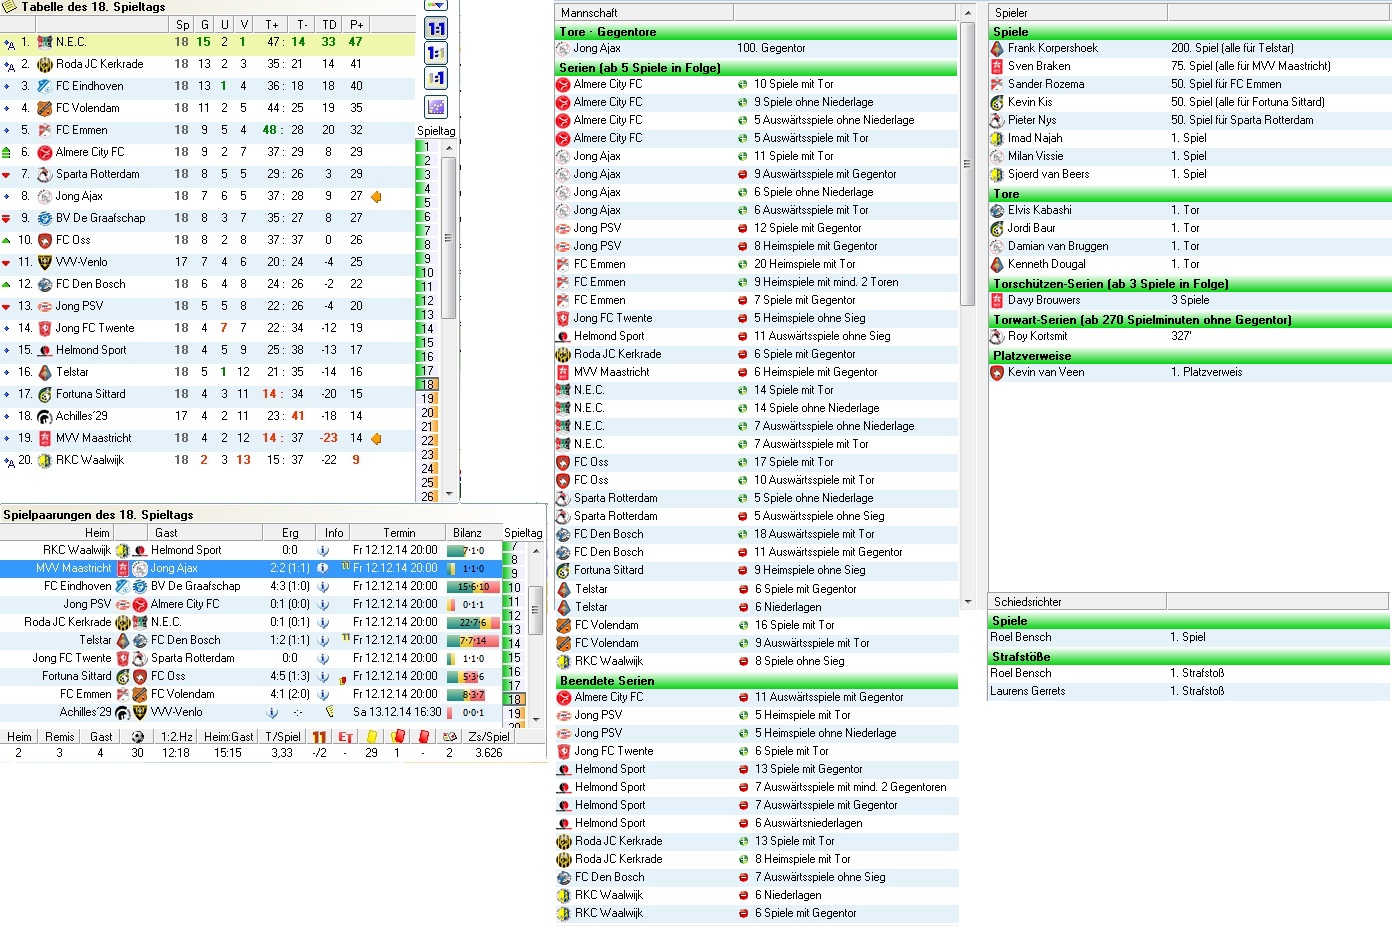
Task: Click the orange arrow in Jong Ajax table row
Action: click(376, 196)
